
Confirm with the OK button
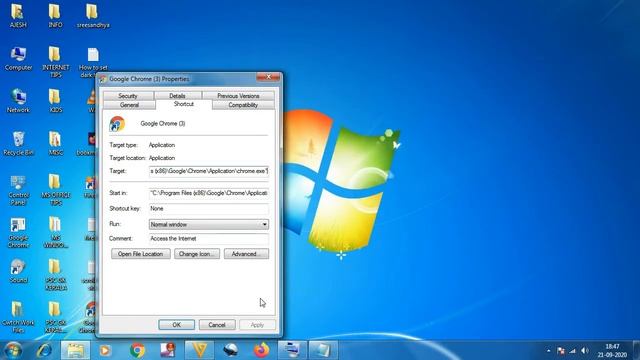176,325
